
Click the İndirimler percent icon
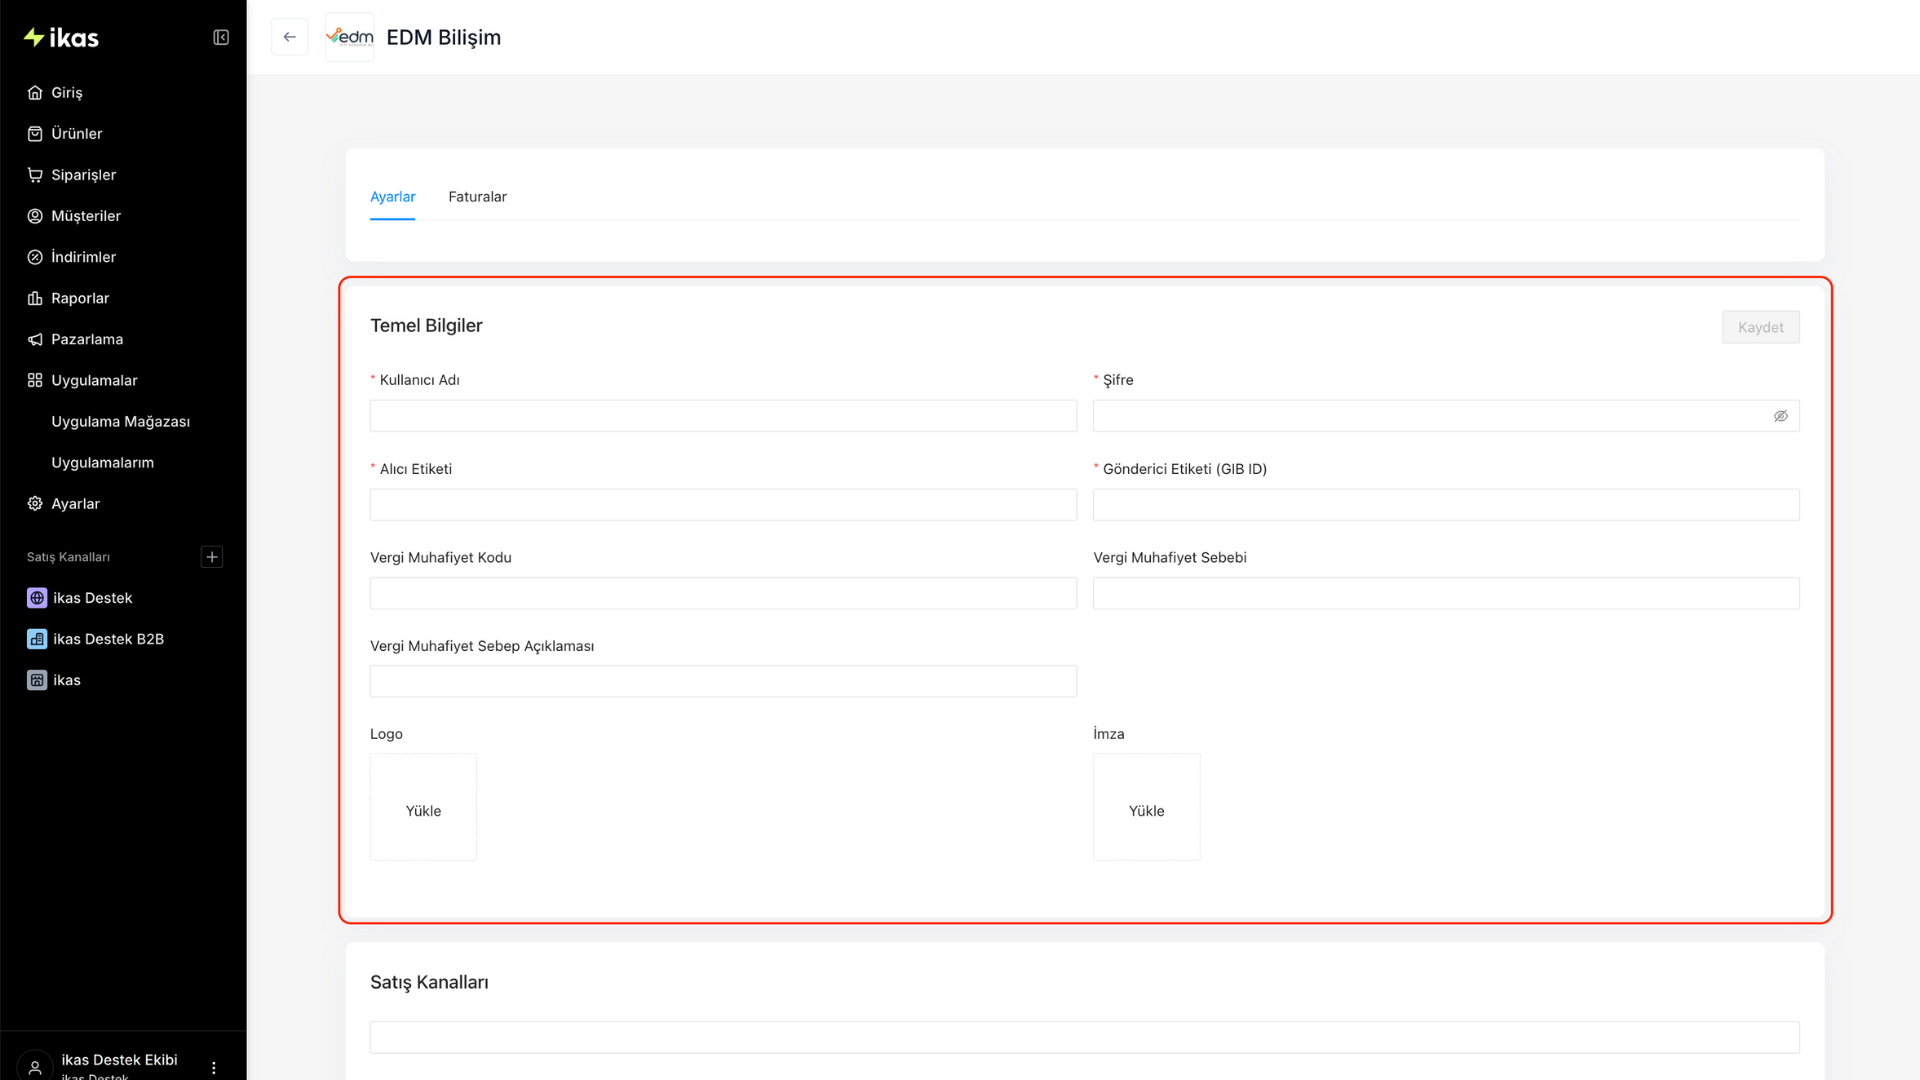coord(35,257)
